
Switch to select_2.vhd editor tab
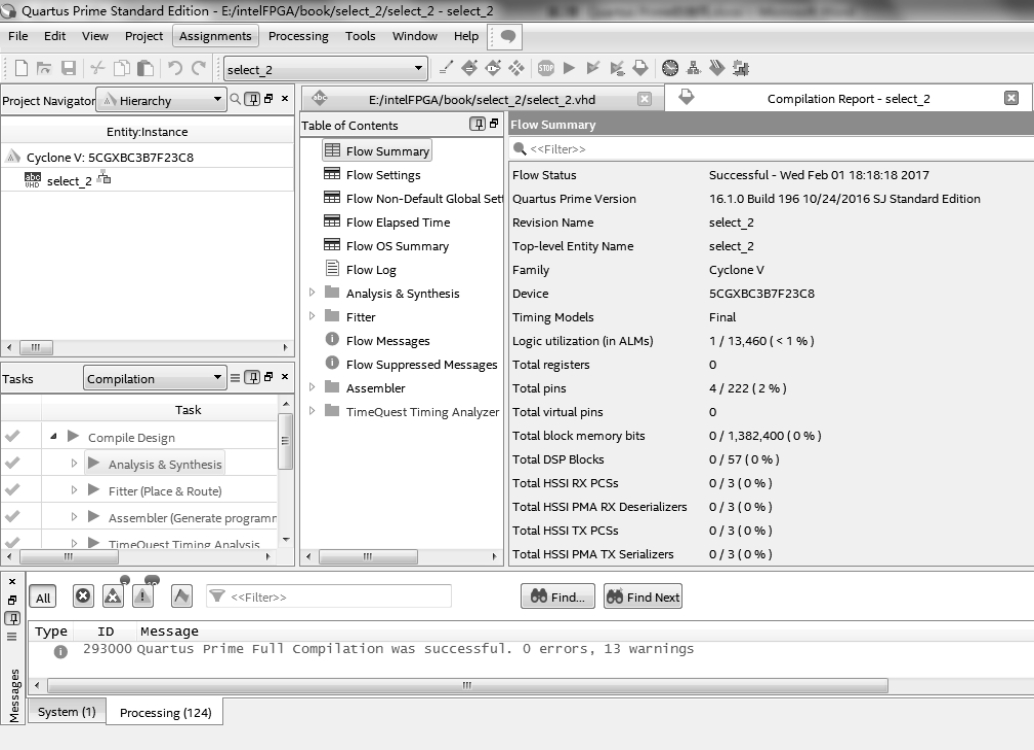coord(481,99)
